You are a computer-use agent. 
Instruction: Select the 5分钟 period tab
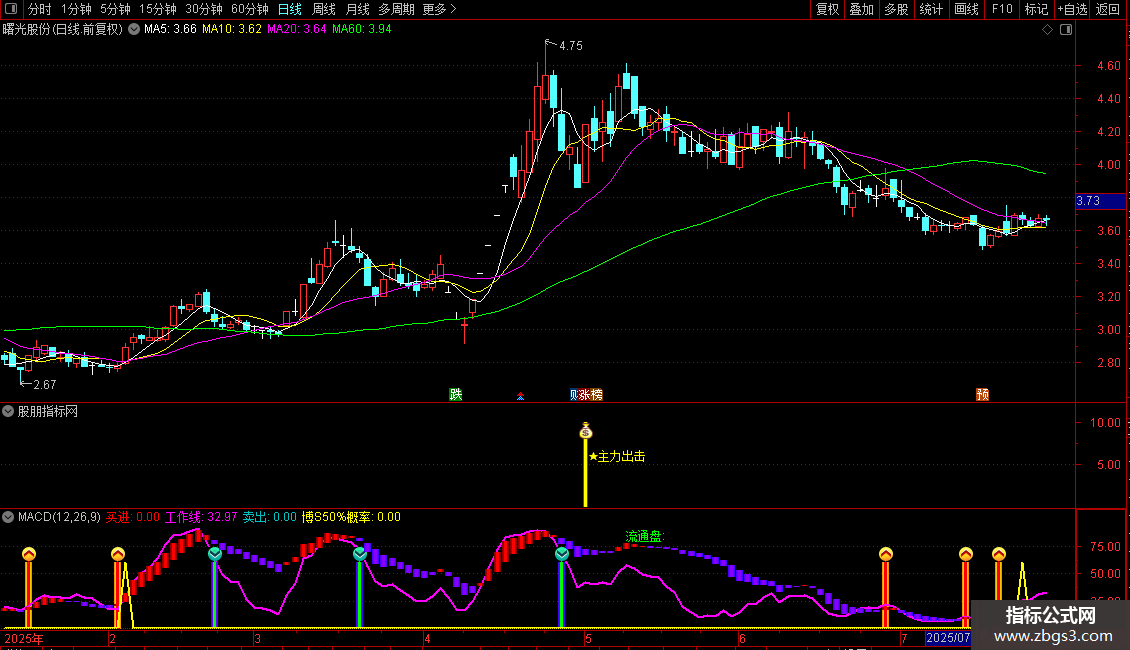click(x=115, y=9)
